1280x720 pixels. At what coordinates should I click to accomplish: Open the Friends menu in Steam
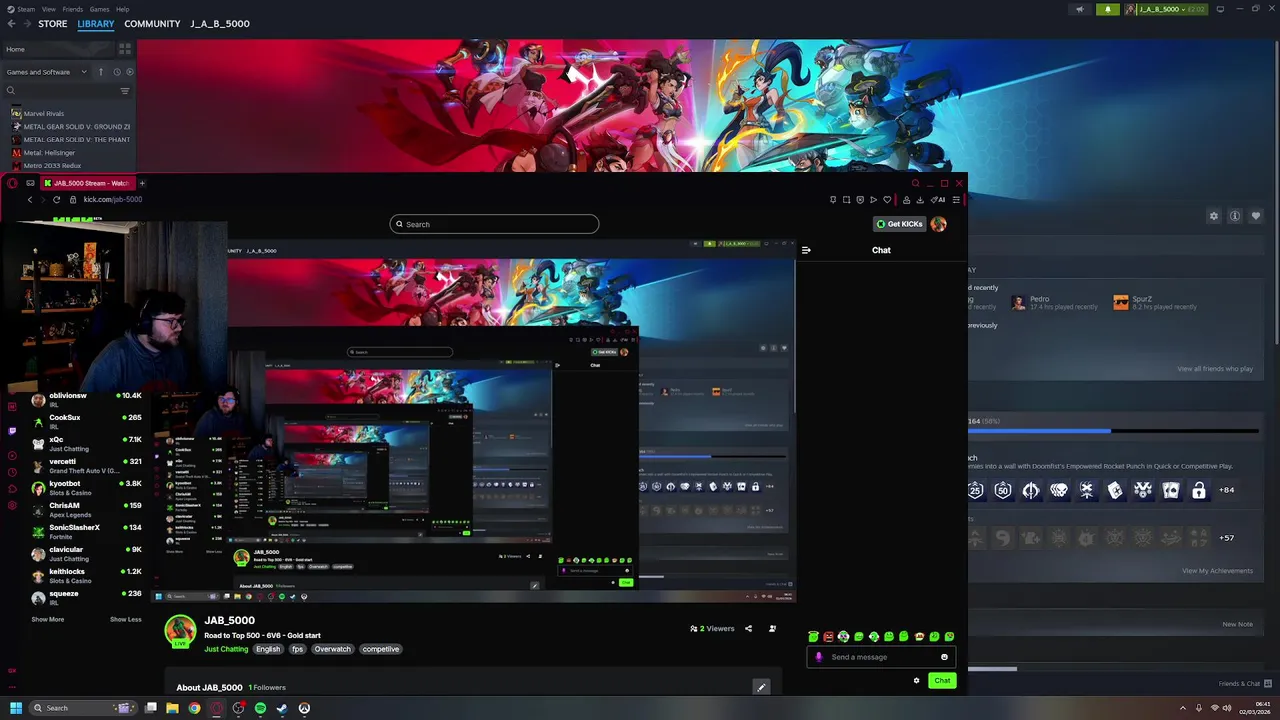click(73, 9)
